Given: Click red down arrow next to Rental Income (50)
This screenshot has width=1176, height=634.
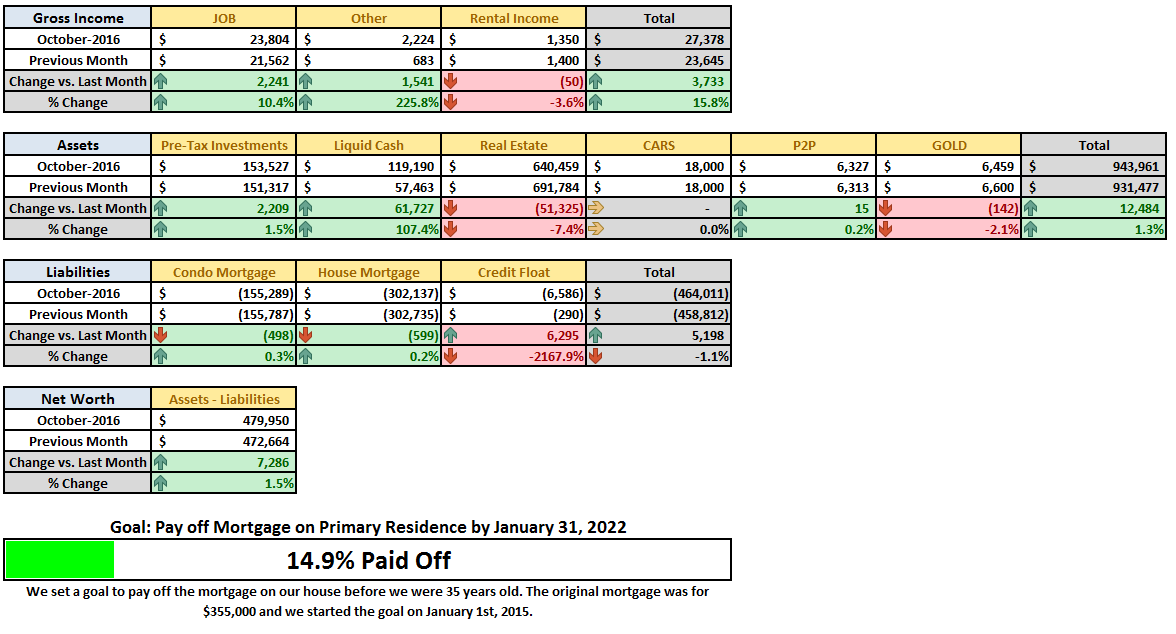Looking at the screenshot, I should [x=450, y=81].
